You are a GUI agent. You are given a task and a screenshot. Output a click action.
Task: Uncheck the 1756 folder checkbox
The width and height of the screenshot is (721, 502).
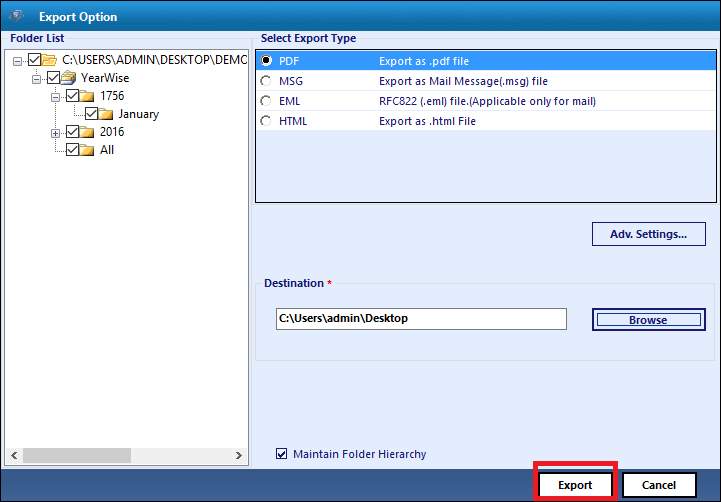click(72, 96)
